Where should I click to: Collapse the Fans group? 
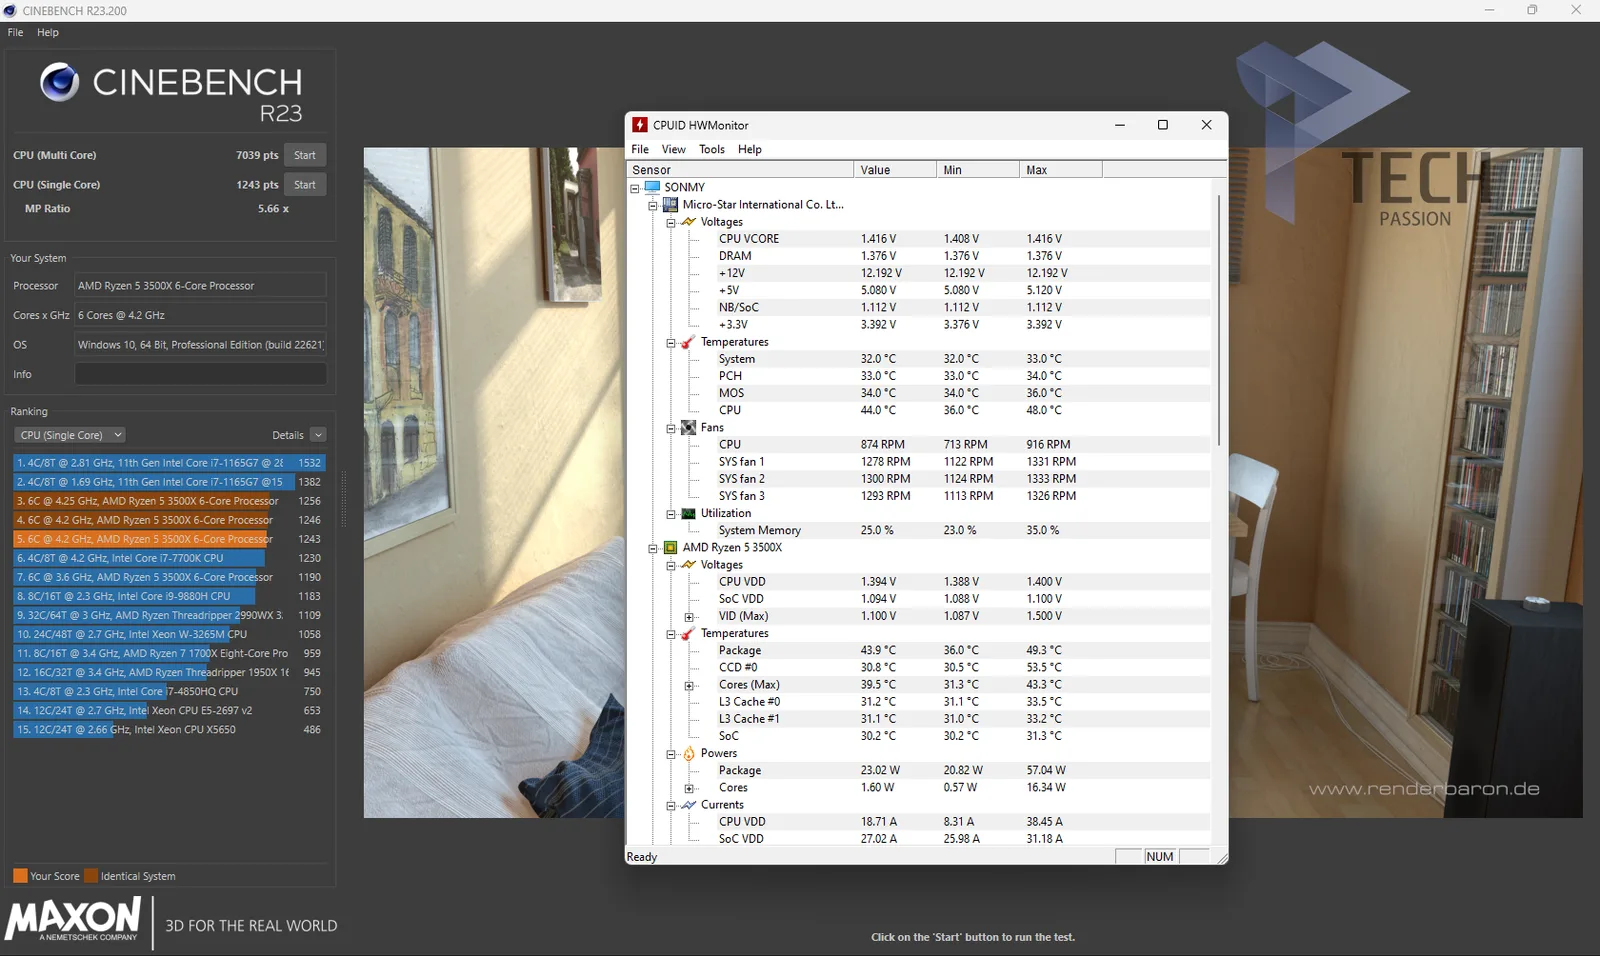point(671,428)
